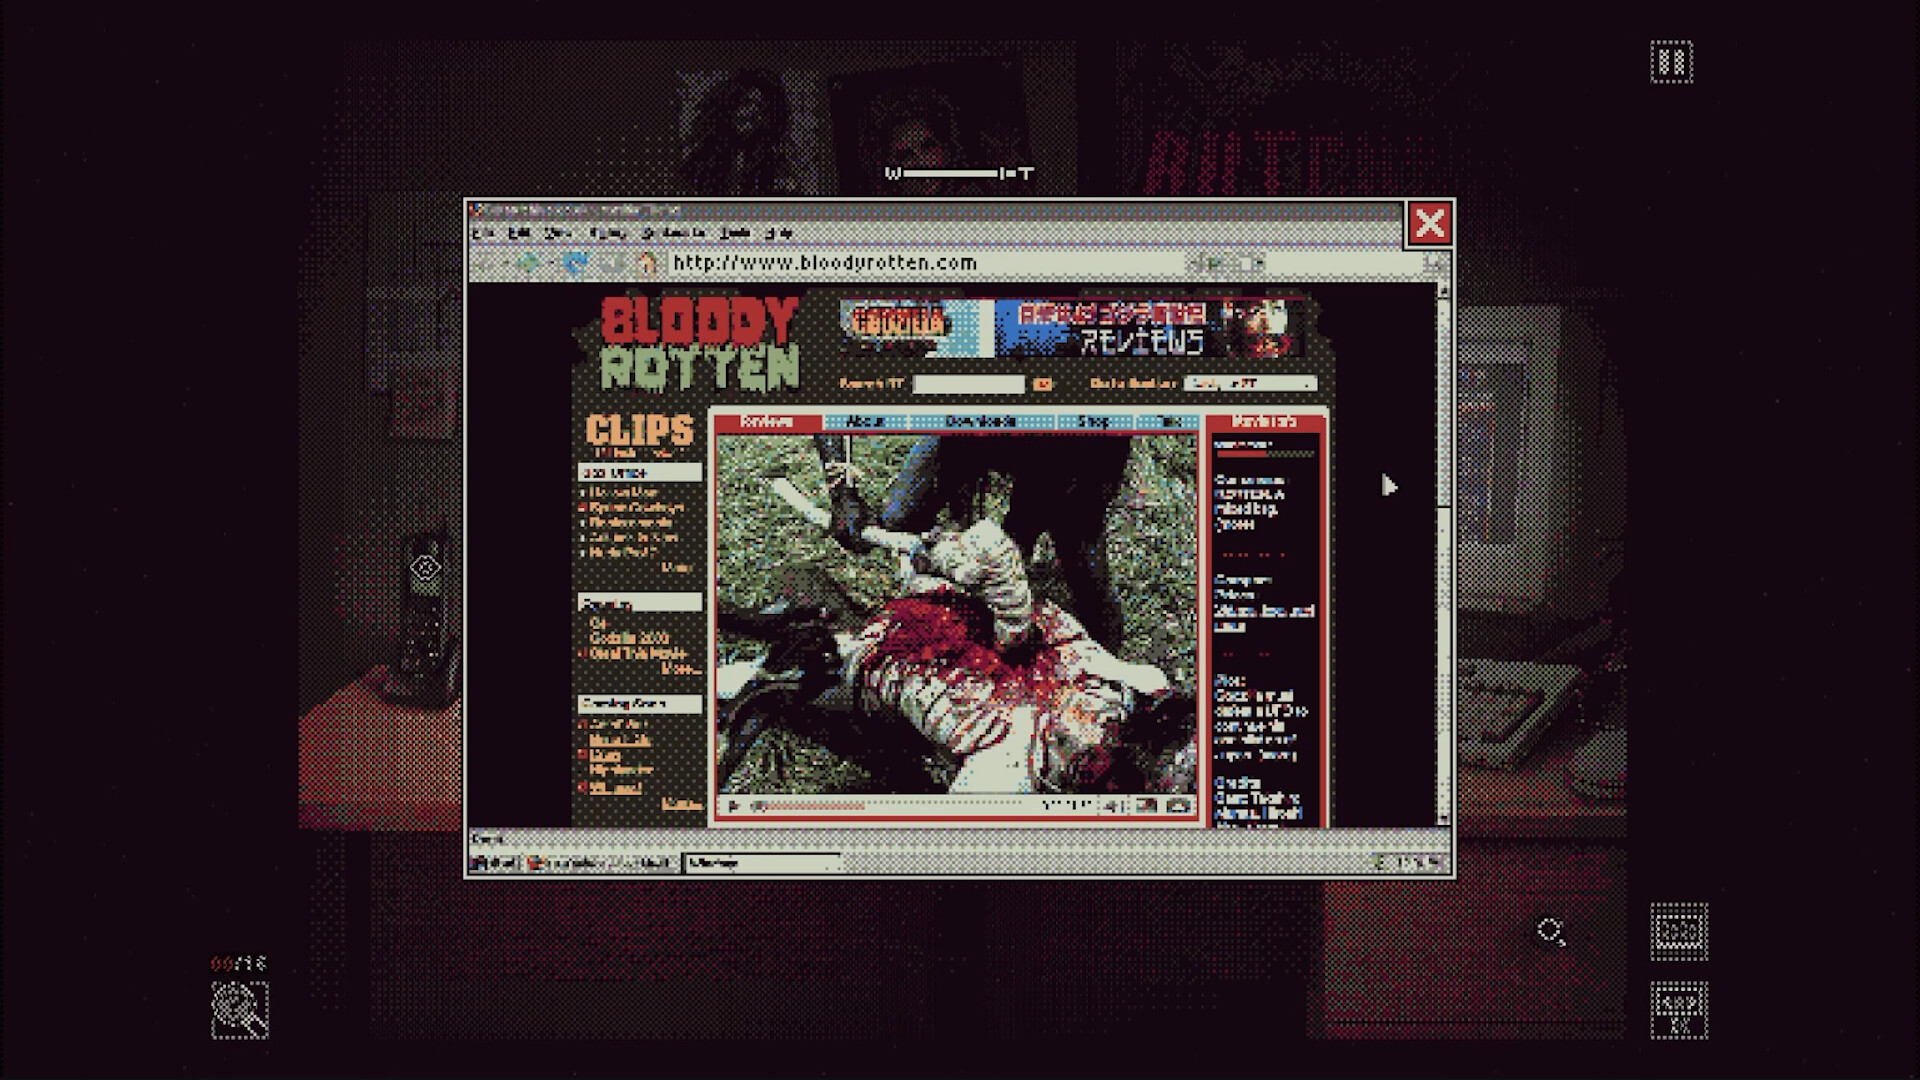Click the video player volume icon

[x=1112, y=806]
